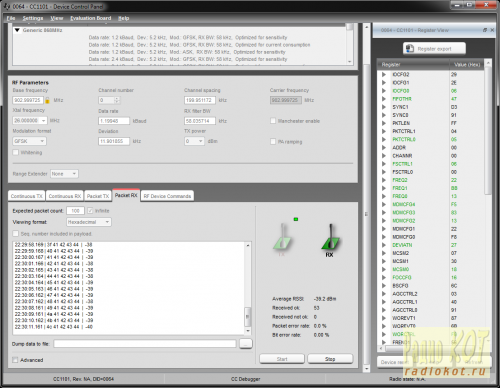Click the green status LED indicator
Image resolution: width=500 pixels, height=388 pixels.
296,219
